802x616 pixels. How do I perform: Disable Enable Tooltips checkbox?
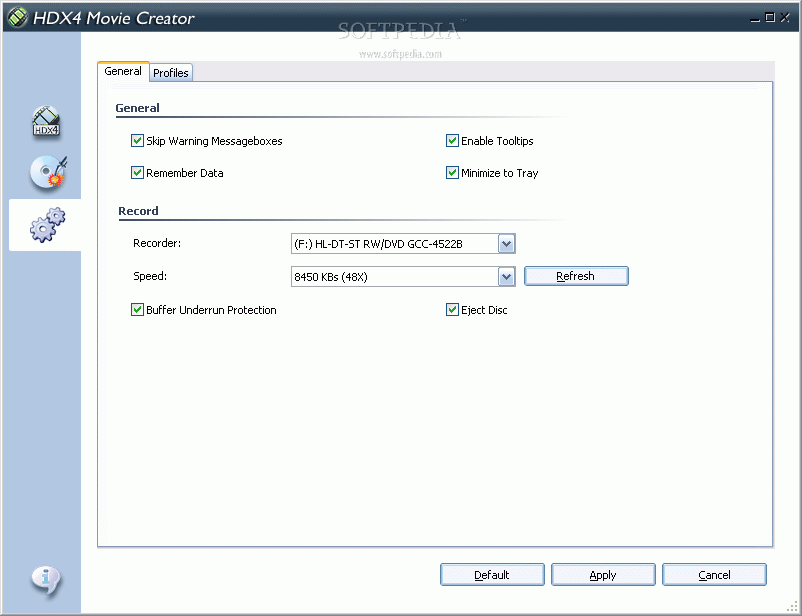coord(452,141)
